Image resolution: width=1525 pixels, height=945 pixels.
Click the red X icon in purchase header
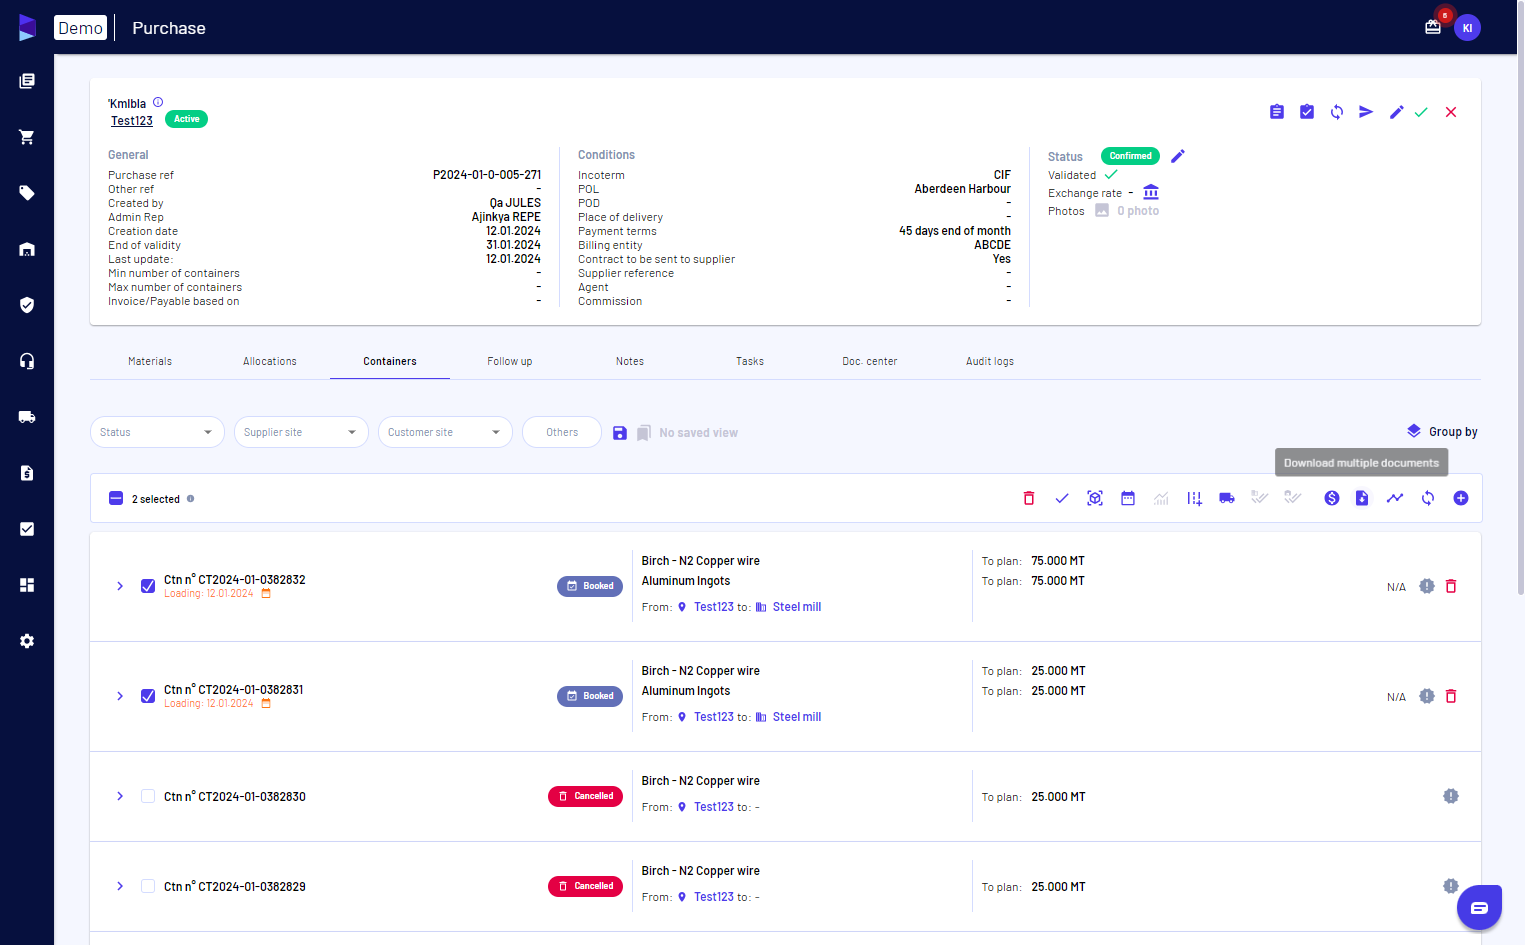(x=1451, y=112)
